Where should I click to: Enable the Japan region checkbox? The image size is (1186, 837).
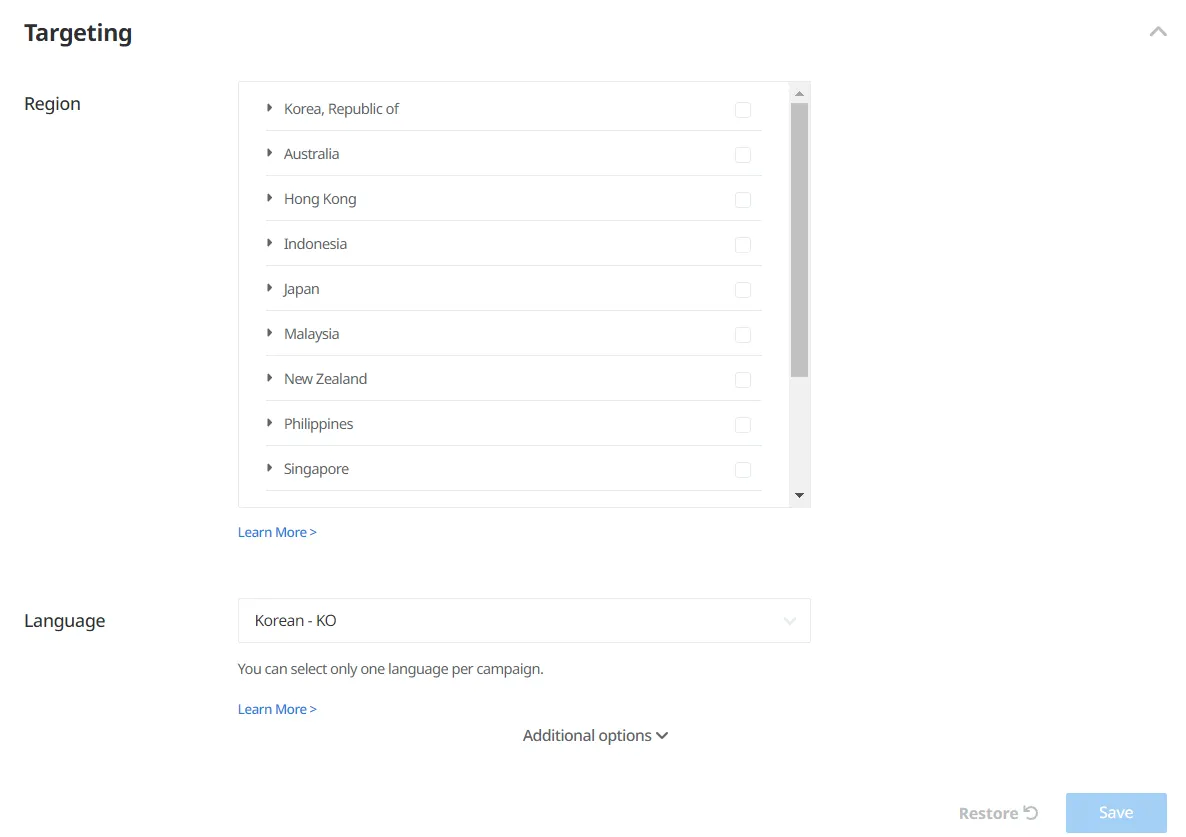click(742, 290)
